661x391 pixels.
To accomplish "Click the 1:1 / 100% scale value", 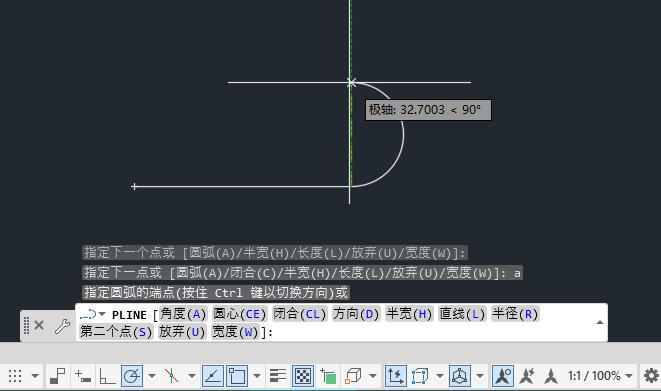I will 594,376.
